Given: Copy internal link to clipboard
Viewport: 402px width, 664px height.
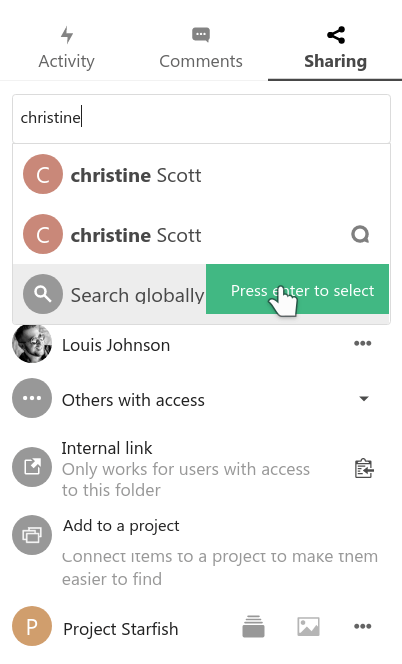Looking at the screenshot, I should [363, 468].
